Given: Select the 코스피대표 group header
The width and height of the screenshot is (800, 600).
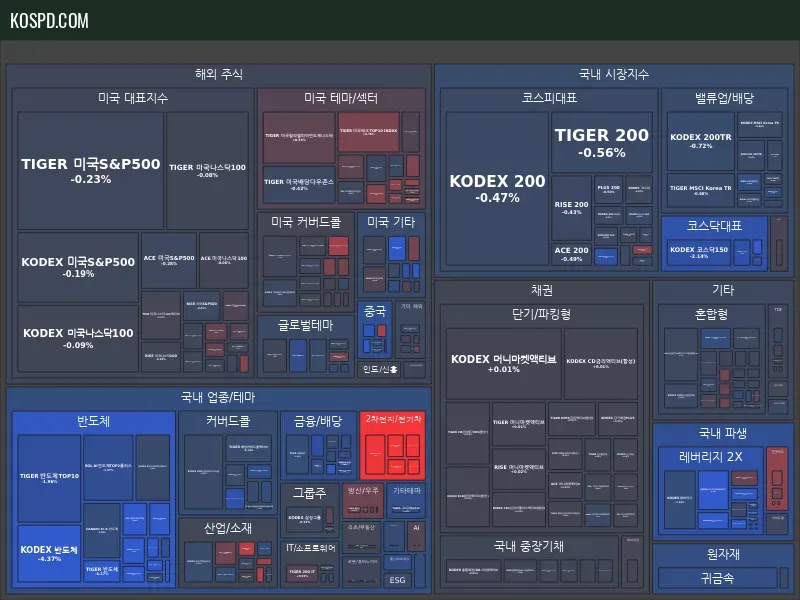Looking at the screenshot, I should point(549,98).
